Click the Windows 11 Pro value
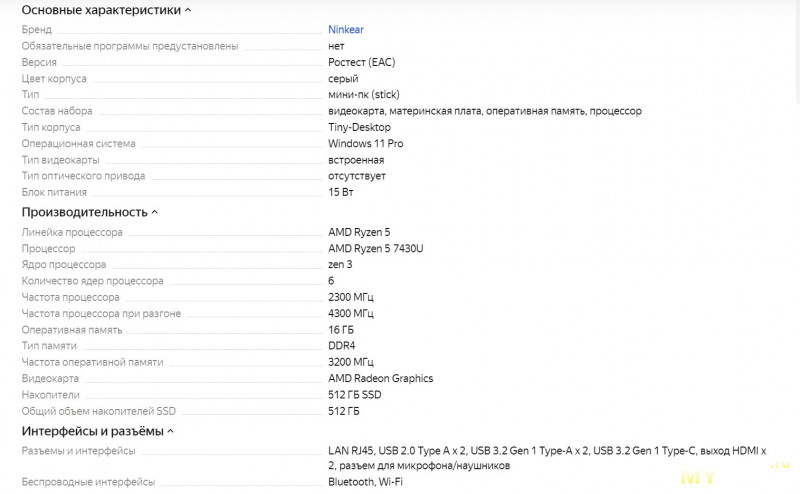The image size is (800, 494). point(365,144)
